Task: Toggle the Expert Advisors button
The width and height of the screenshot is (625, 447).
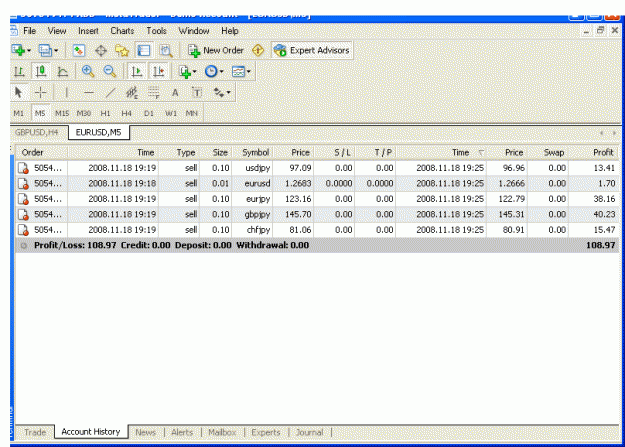Action: click(312, 50)
